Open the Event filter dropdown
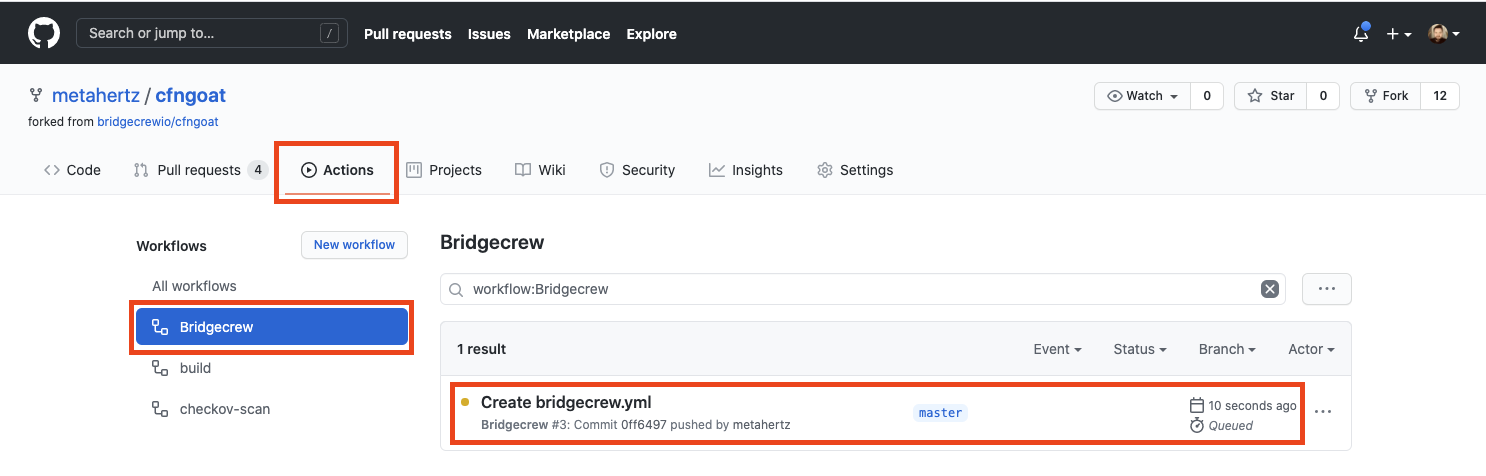The image size is (1486, 476). 1058,349
